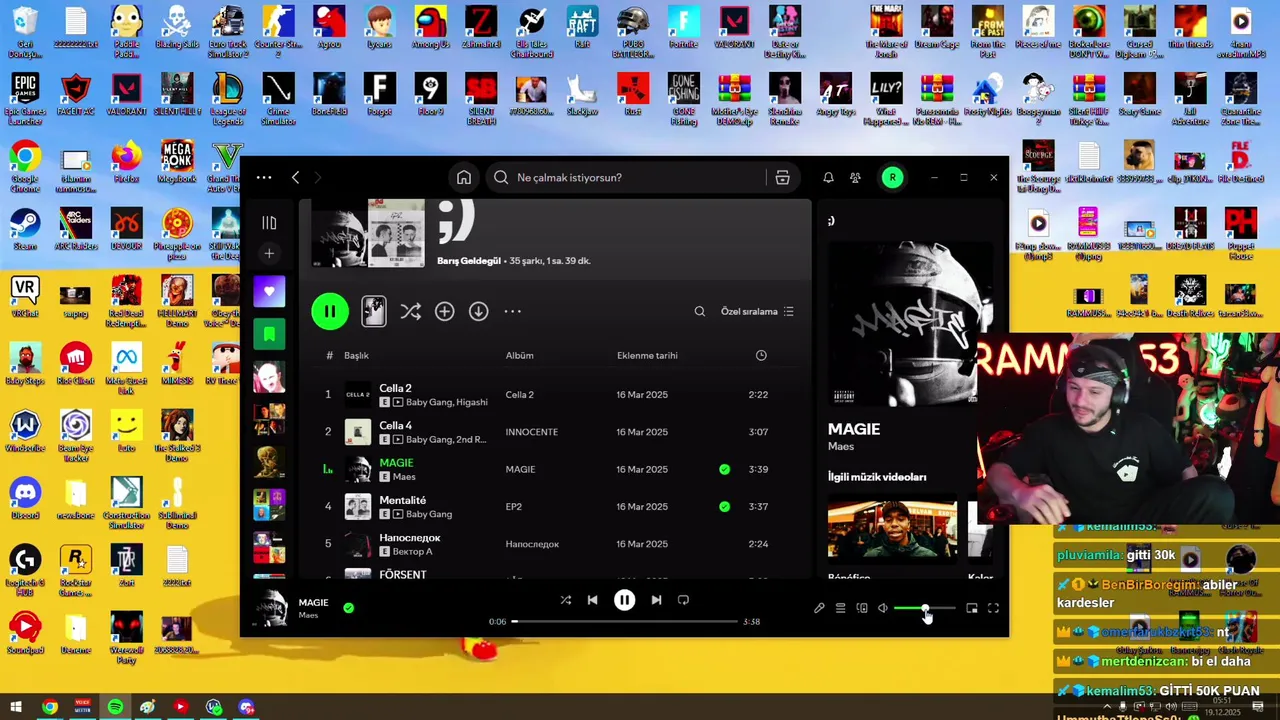
Task: Select the Raft desktop game icon
Action: tap(582, 27)
